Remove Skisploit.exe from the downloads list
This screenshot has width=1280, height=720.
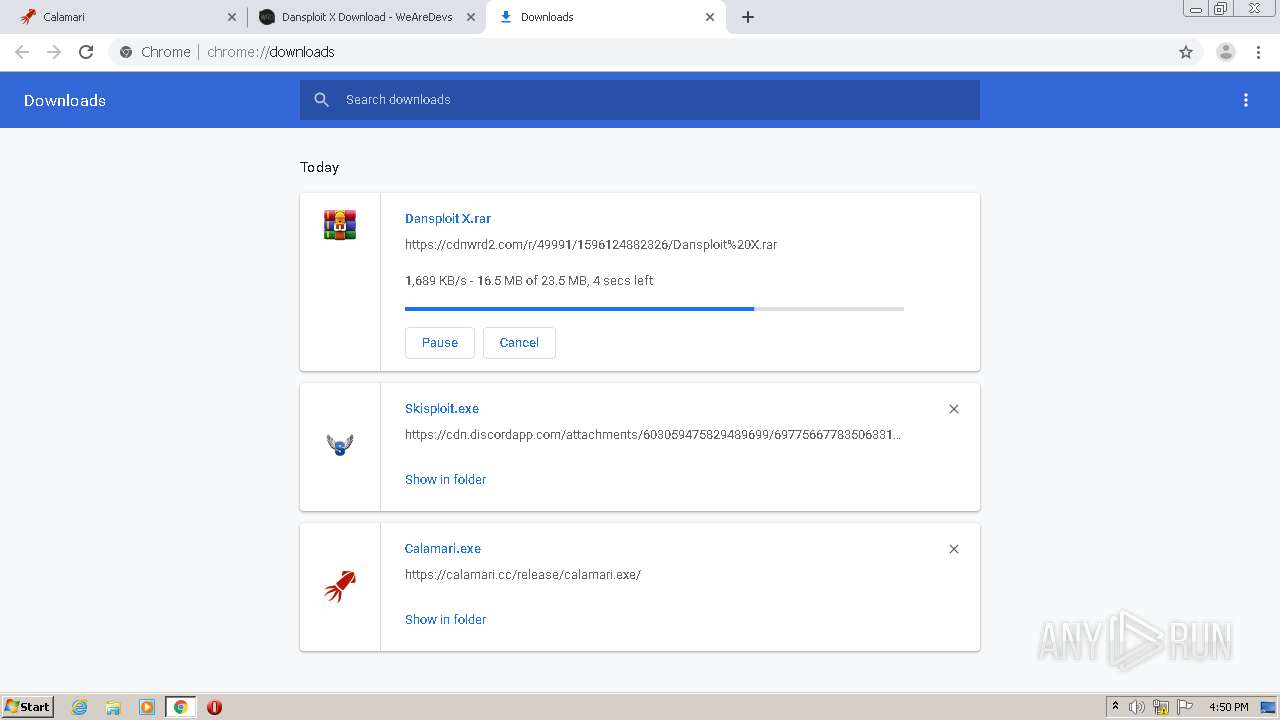click(x=954, y=409)
